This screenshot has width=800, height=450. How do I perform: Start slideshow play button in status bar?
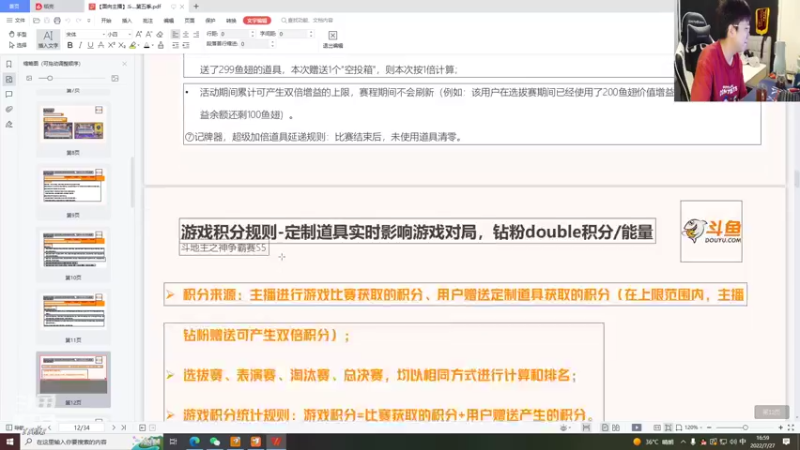636,428
